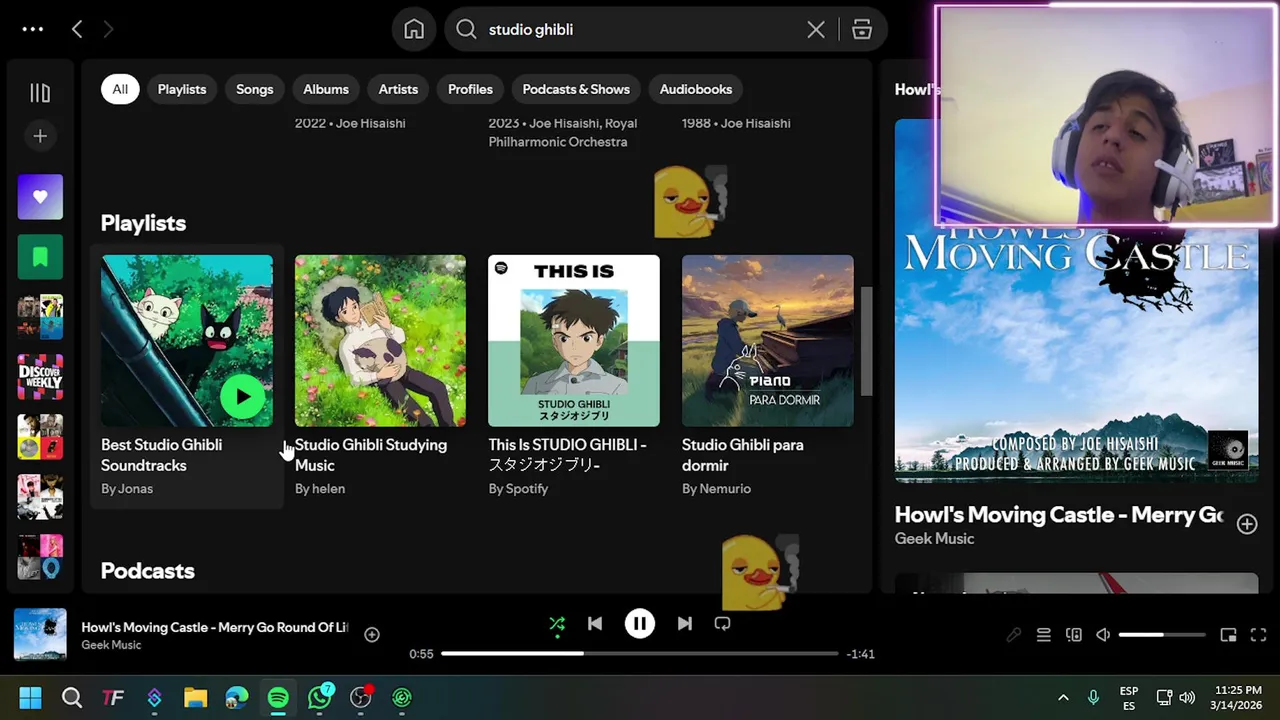Go forward with the right arrow
This screenshot has width=1280, height=720.
[x=108, y=29]
